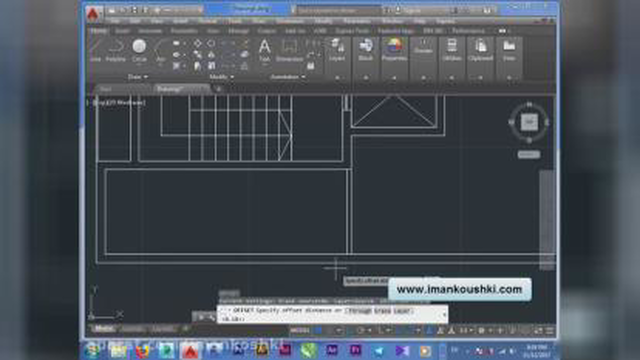Open the Format menu in menu bar
The image size is (640, 360).
(x=207, y=21)
